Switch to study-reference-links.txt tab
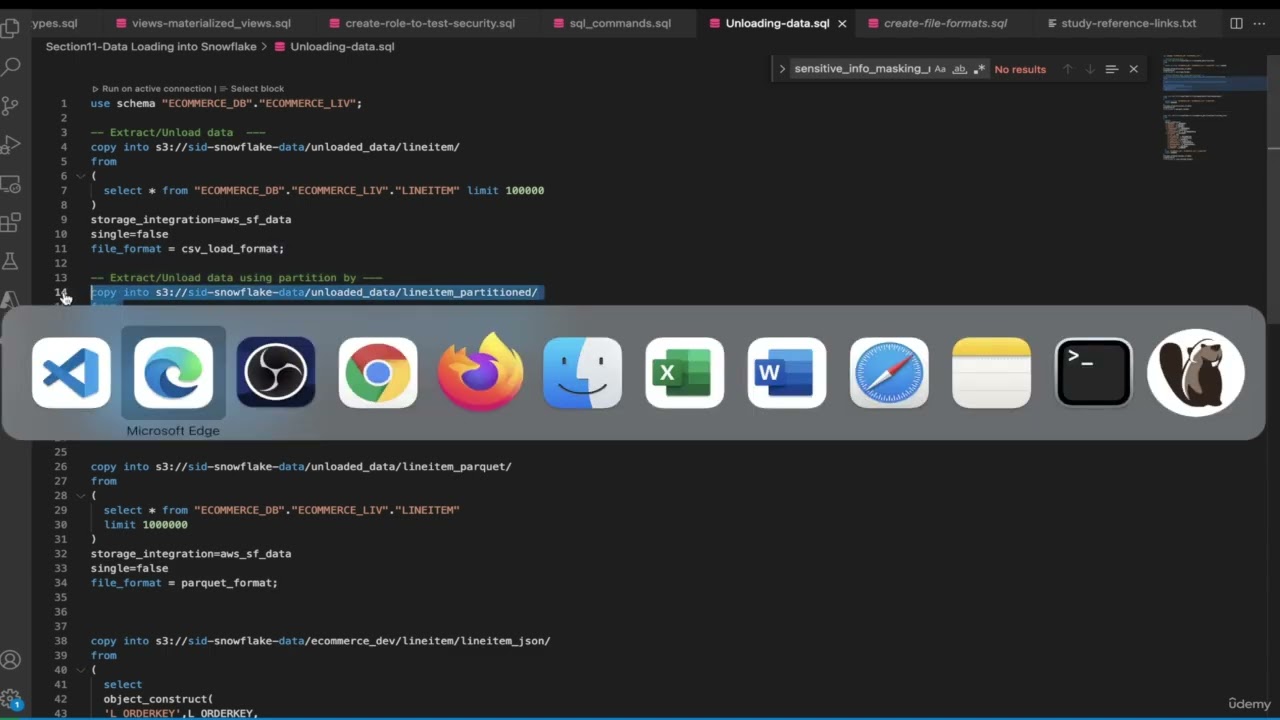This screenshot has height=720, width=1280. point(1128,23)
